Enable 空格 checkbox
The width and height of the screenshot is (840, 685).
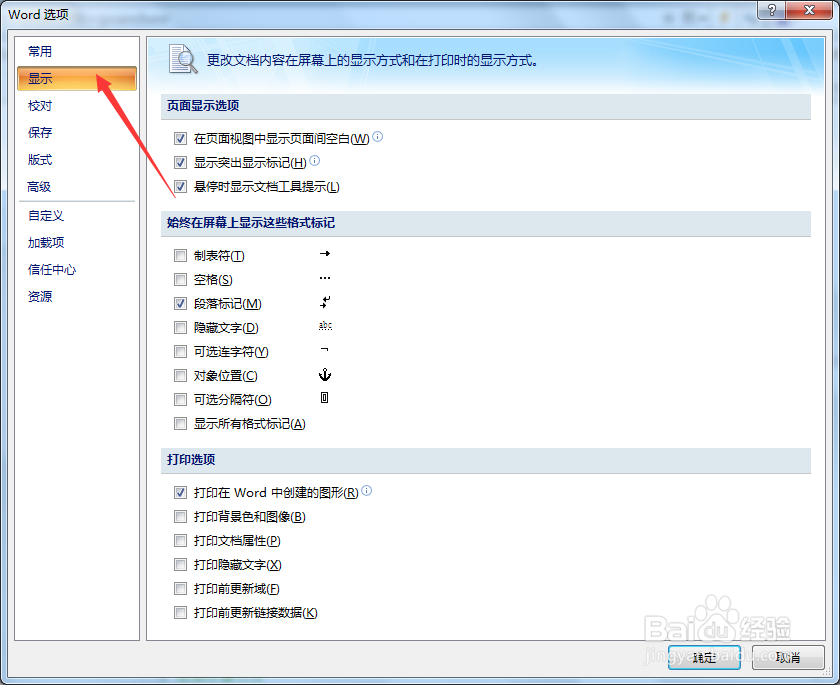coord(181,280)
